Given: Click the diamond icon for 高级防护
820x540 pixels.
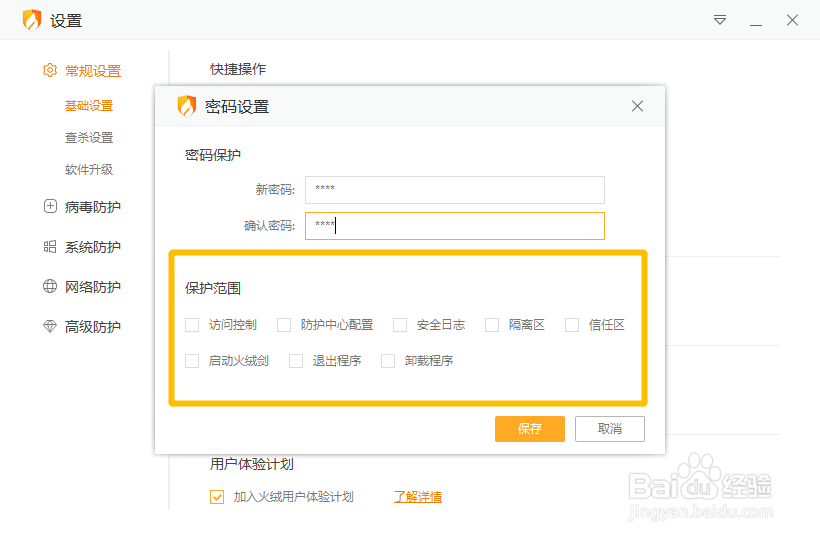Looking at the screenshot, I should 50,326.
